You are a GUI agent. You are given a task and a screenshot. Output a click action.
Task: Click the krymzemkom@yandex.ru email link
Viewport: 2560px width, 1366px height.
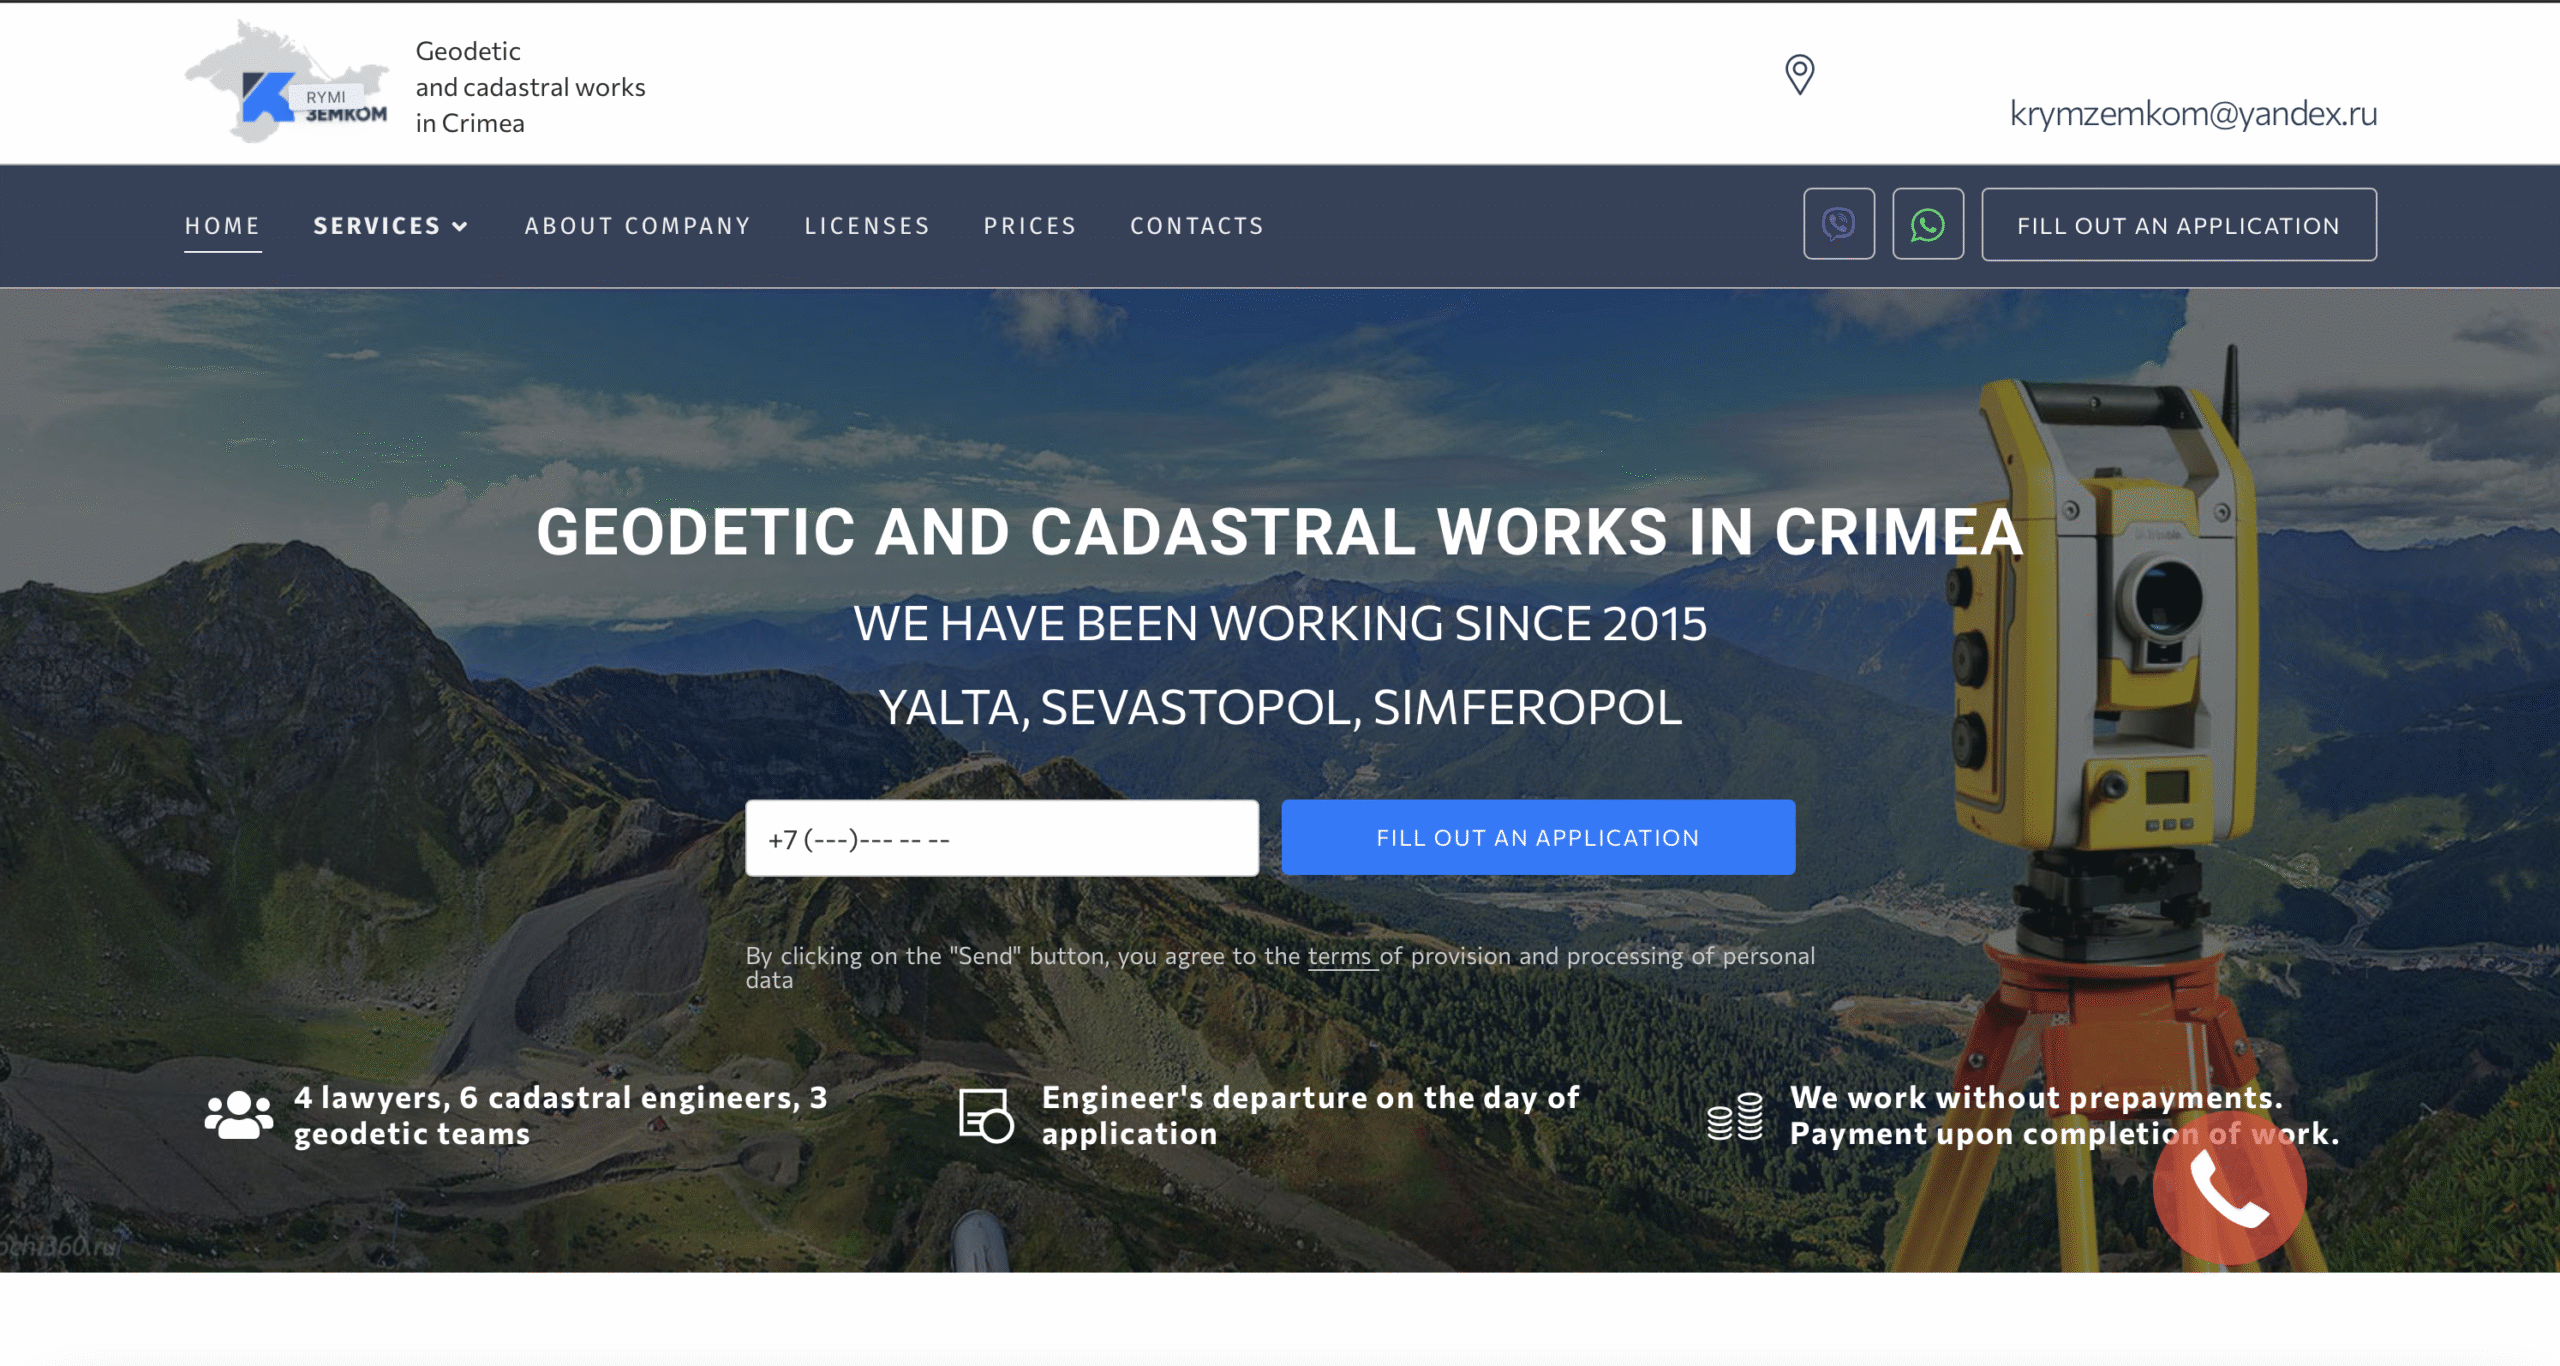tap(2192, 114)
